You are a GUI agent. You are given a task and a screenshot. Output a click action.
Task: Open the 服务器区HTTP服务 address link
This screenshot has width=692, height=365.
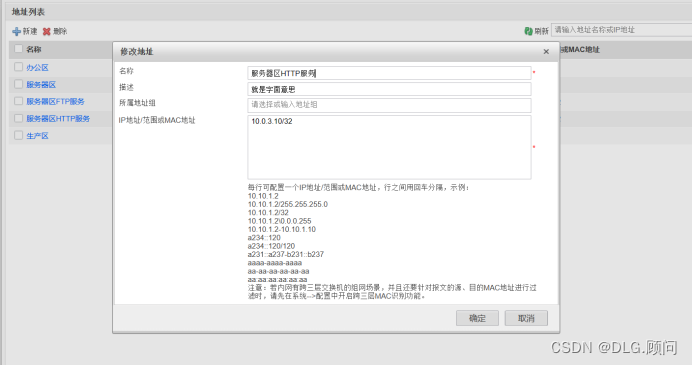[x=58, y=119]
